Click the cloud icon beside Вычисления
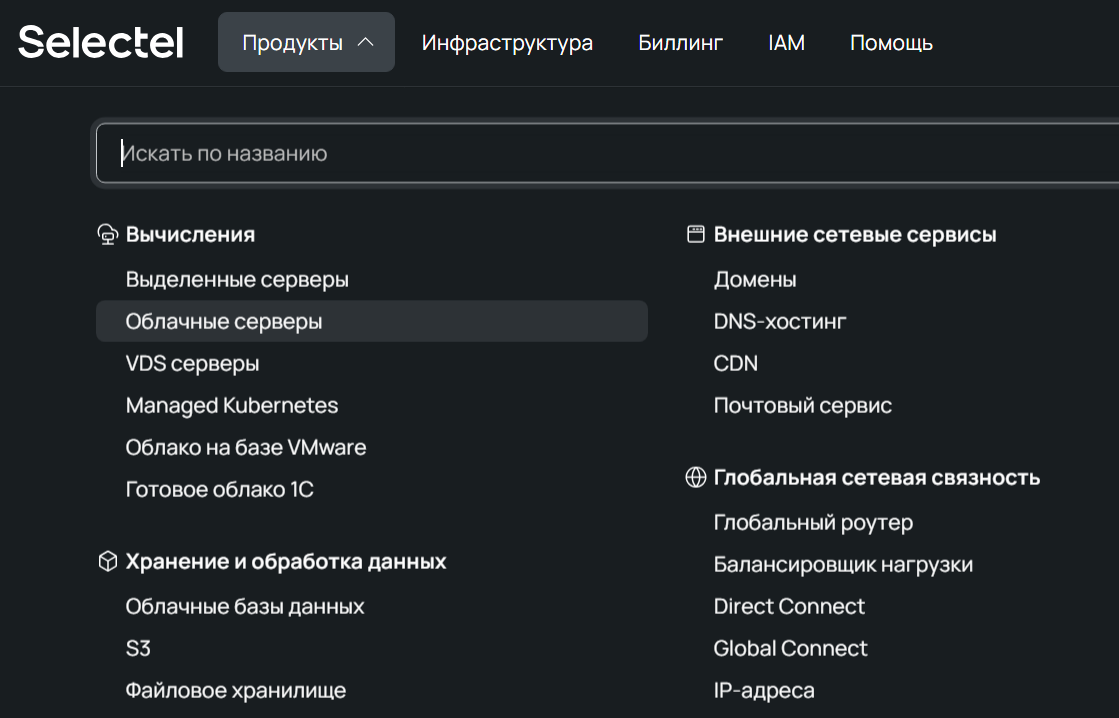Viewport: 1119px width, 718px height. 108,235
